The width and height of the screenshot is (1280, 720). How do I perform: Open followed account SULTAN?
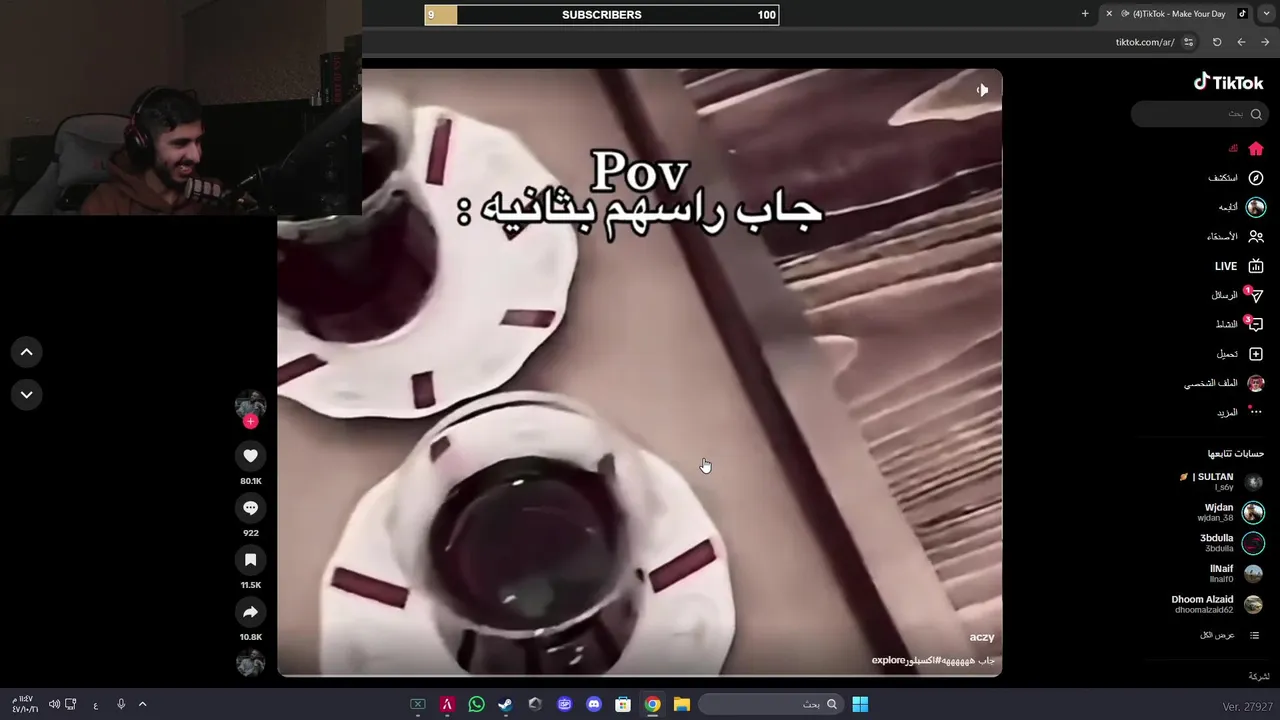[x=1221, y=481]
